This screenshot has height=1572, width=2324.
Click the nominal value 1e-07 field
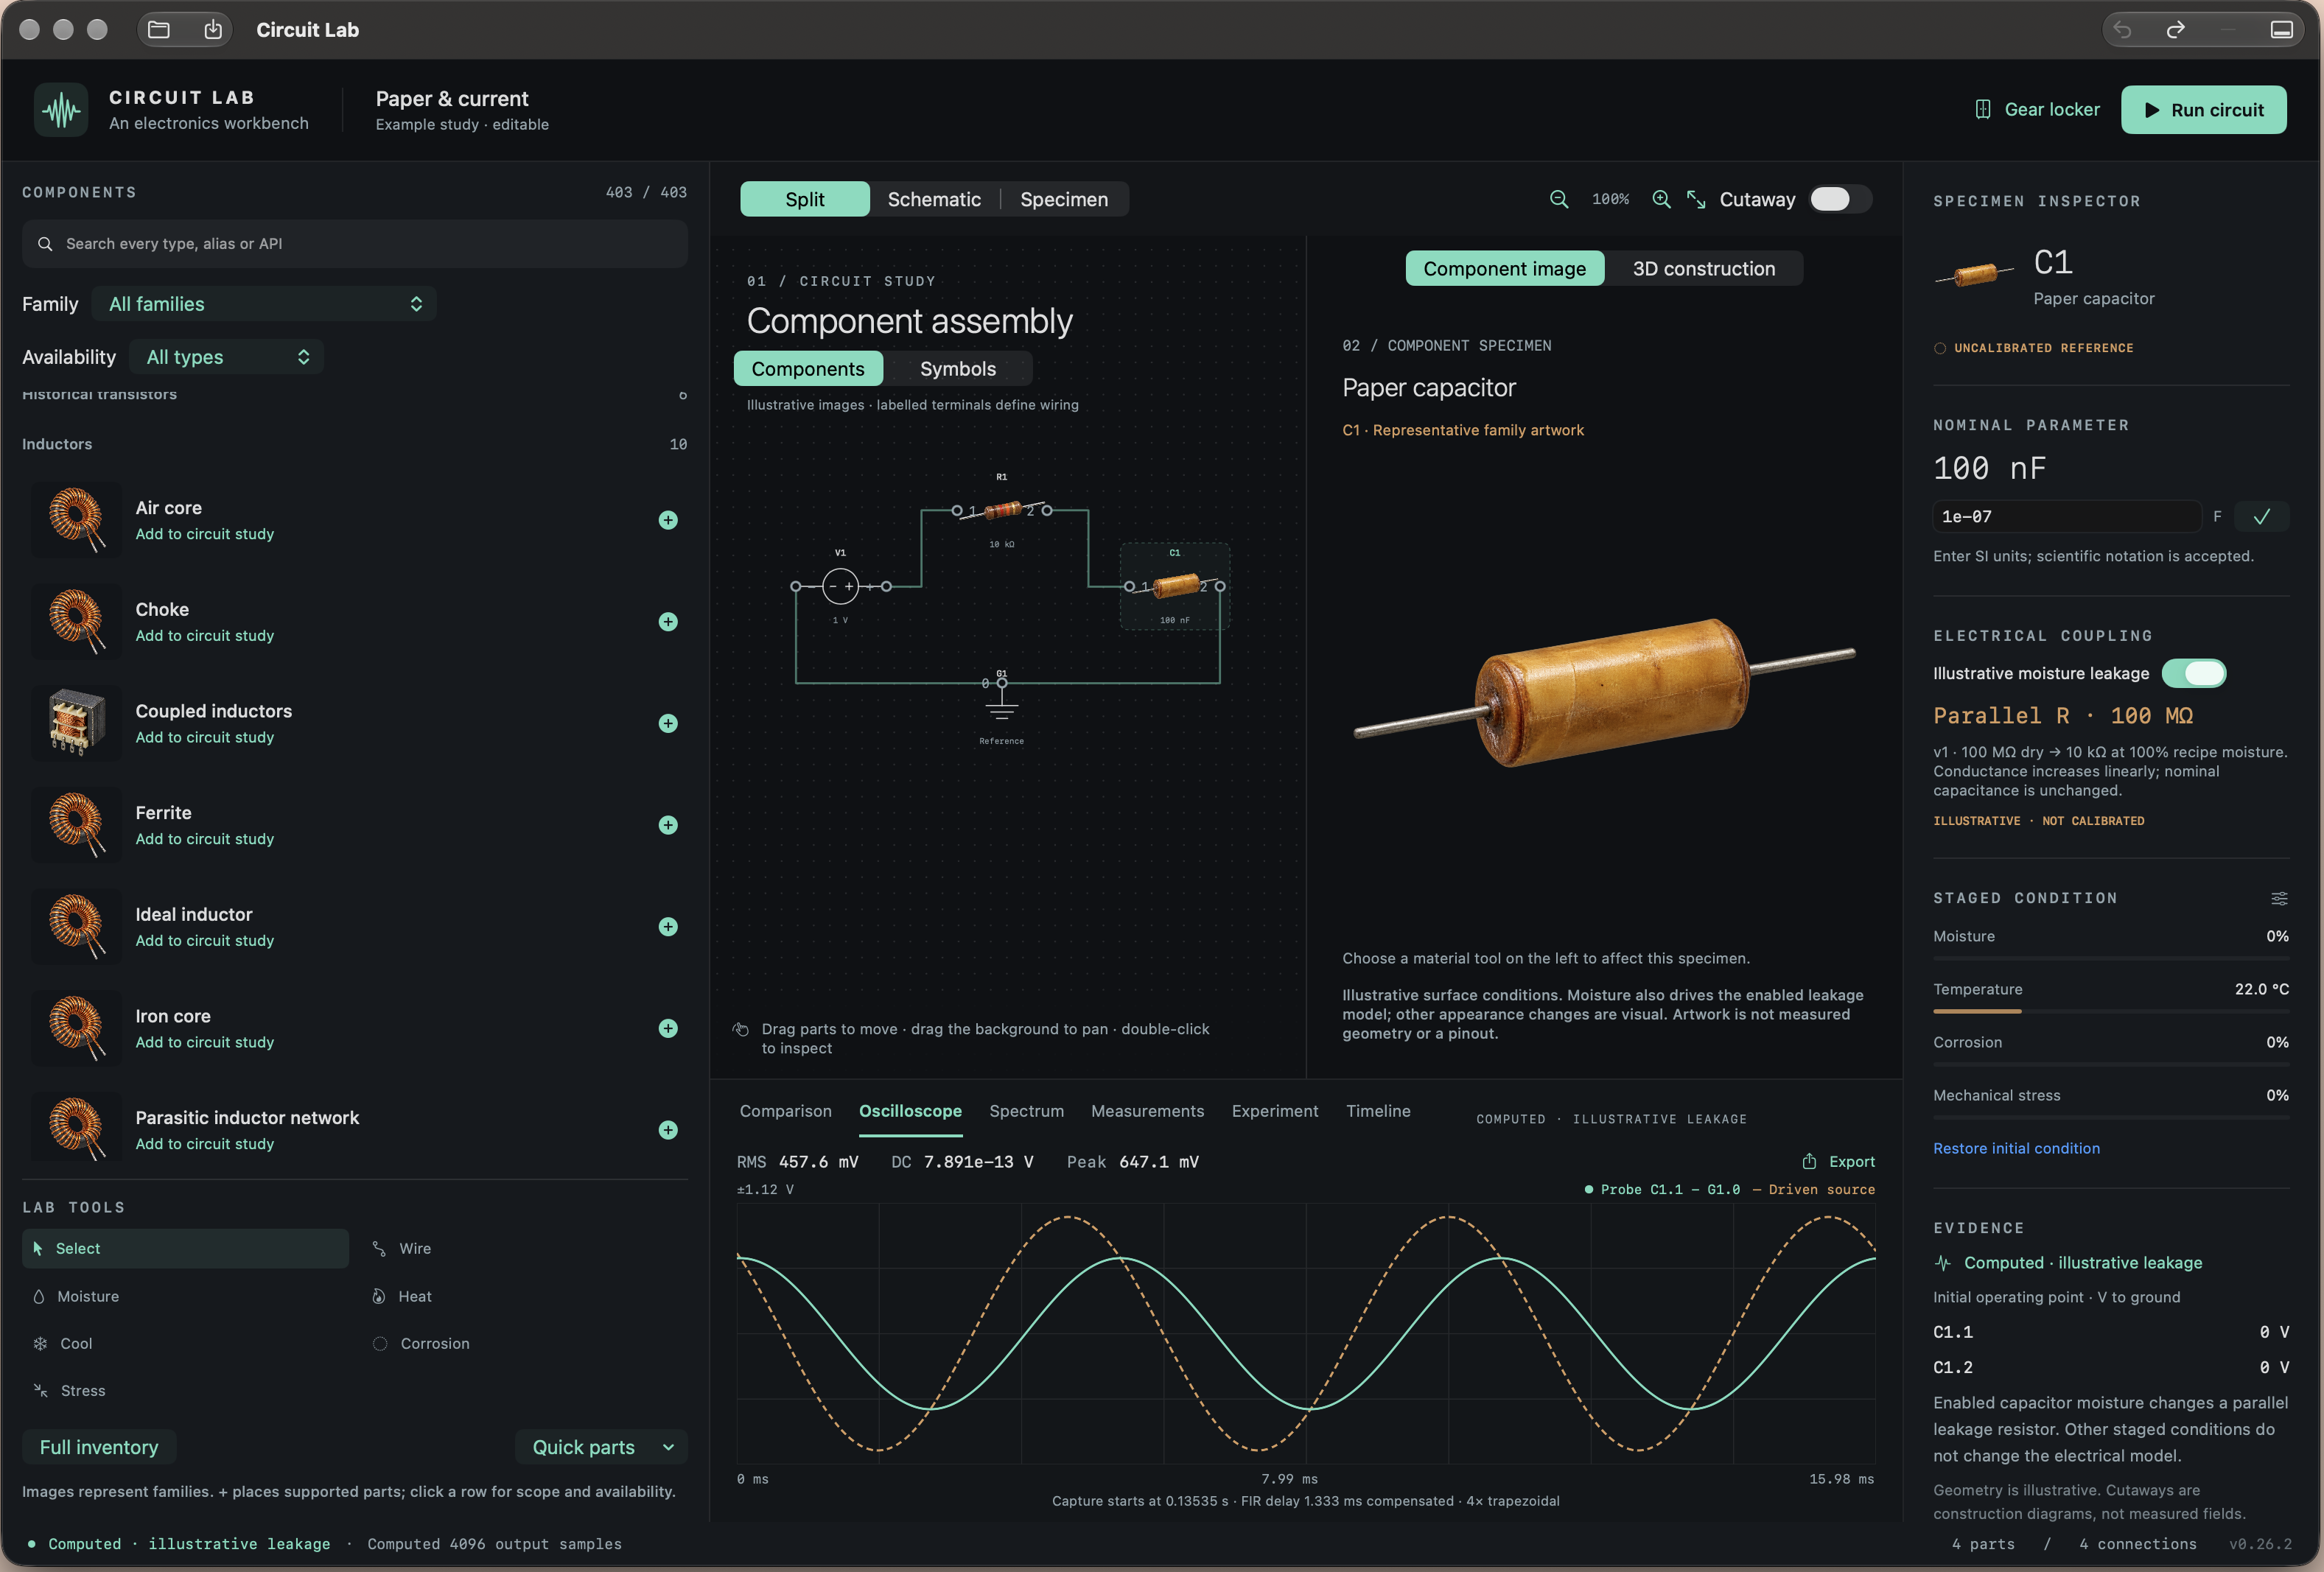[x=2066, y=516]
